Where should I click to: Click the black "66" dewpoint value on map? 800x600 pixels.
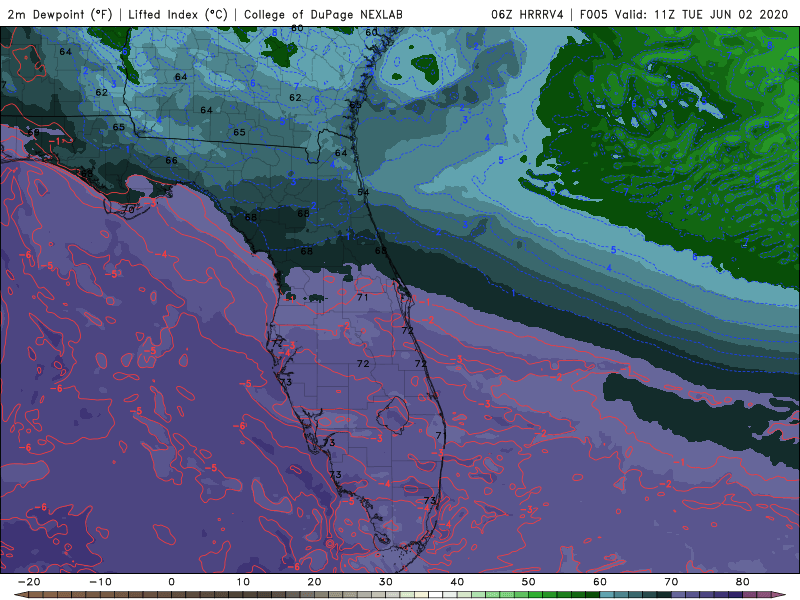(171, 160)
